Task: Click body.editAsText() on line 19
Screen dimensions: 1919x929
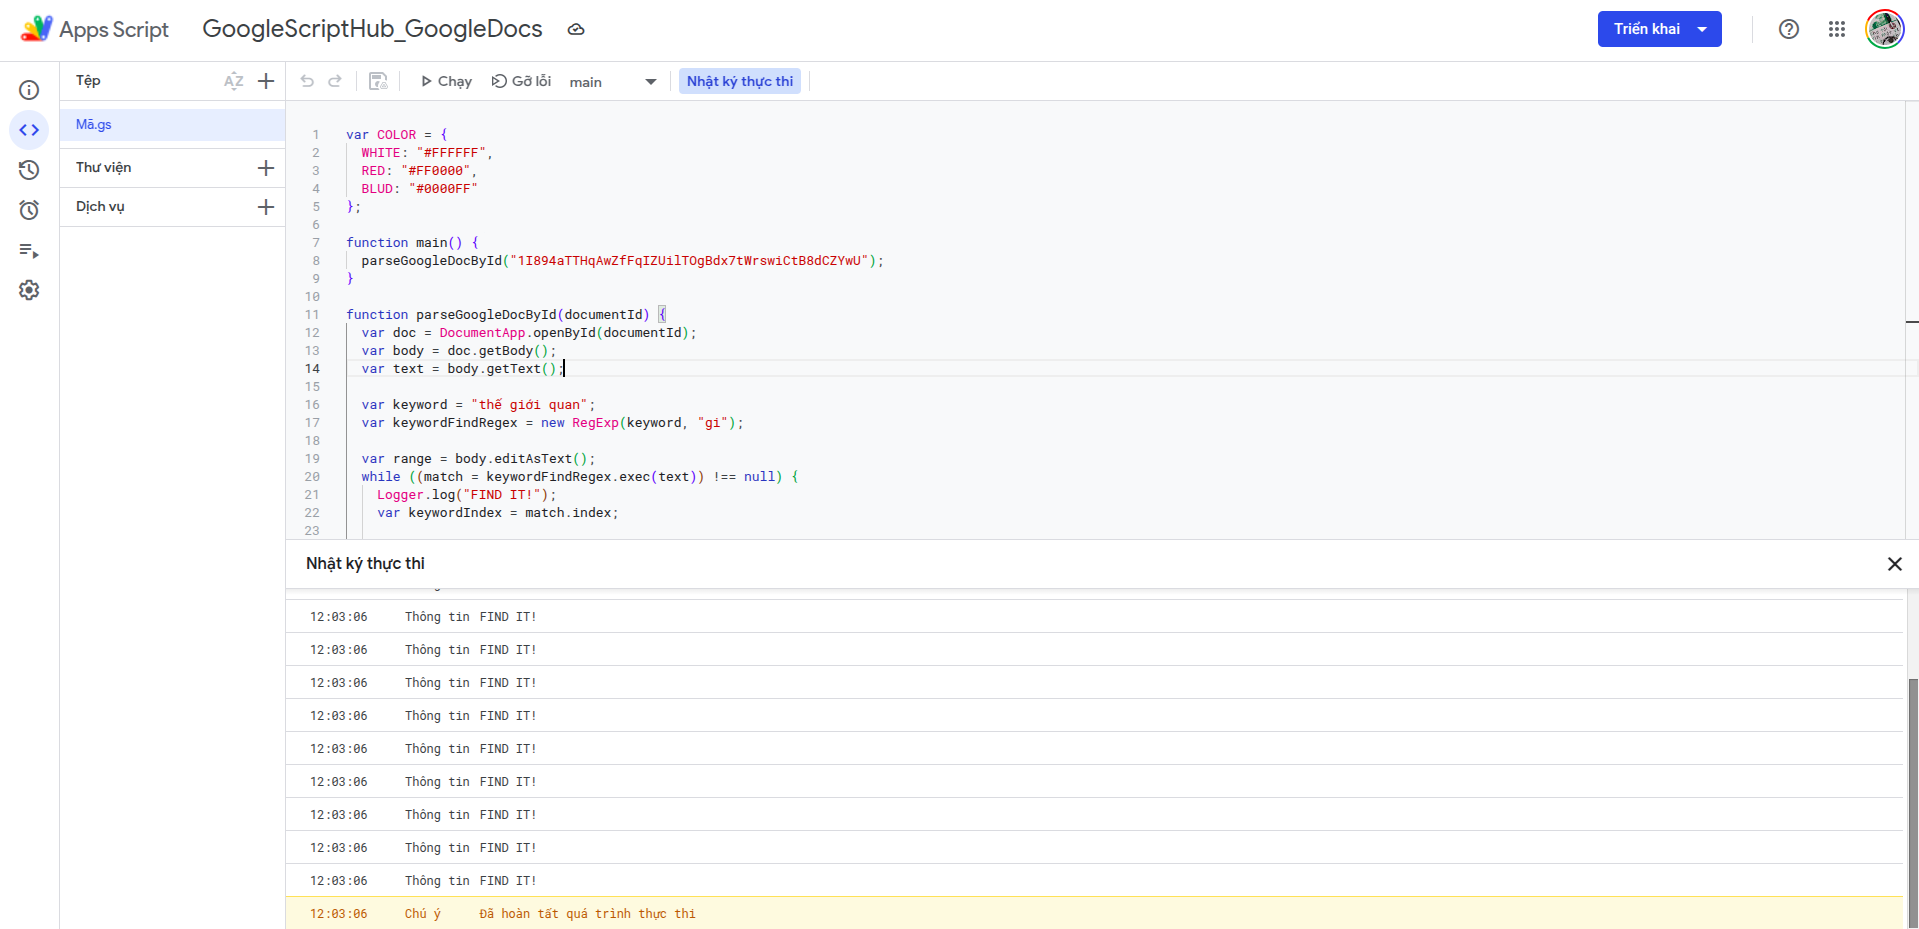Action: (x=521, y=459)
